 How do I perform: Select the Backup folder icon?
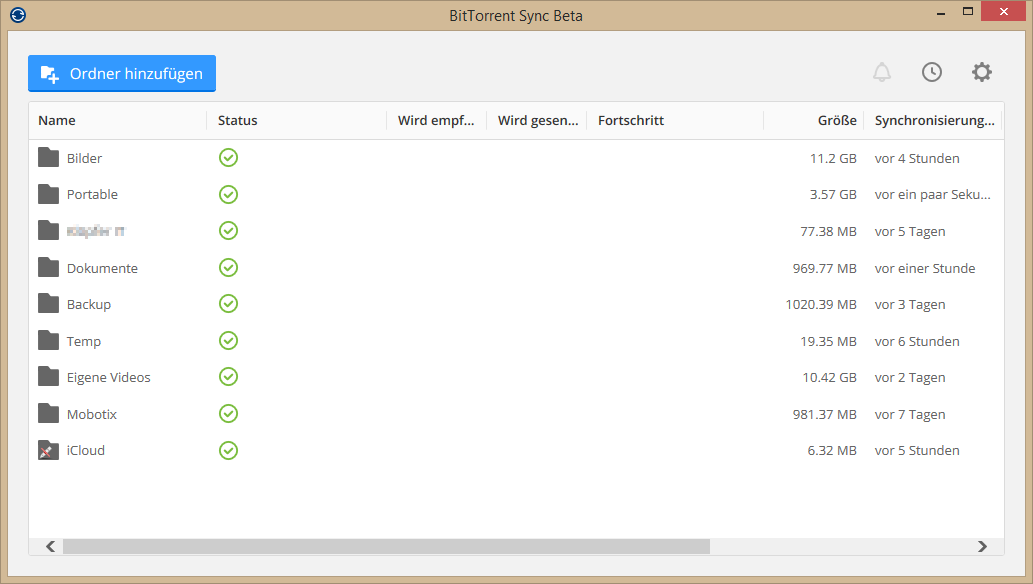48,303
